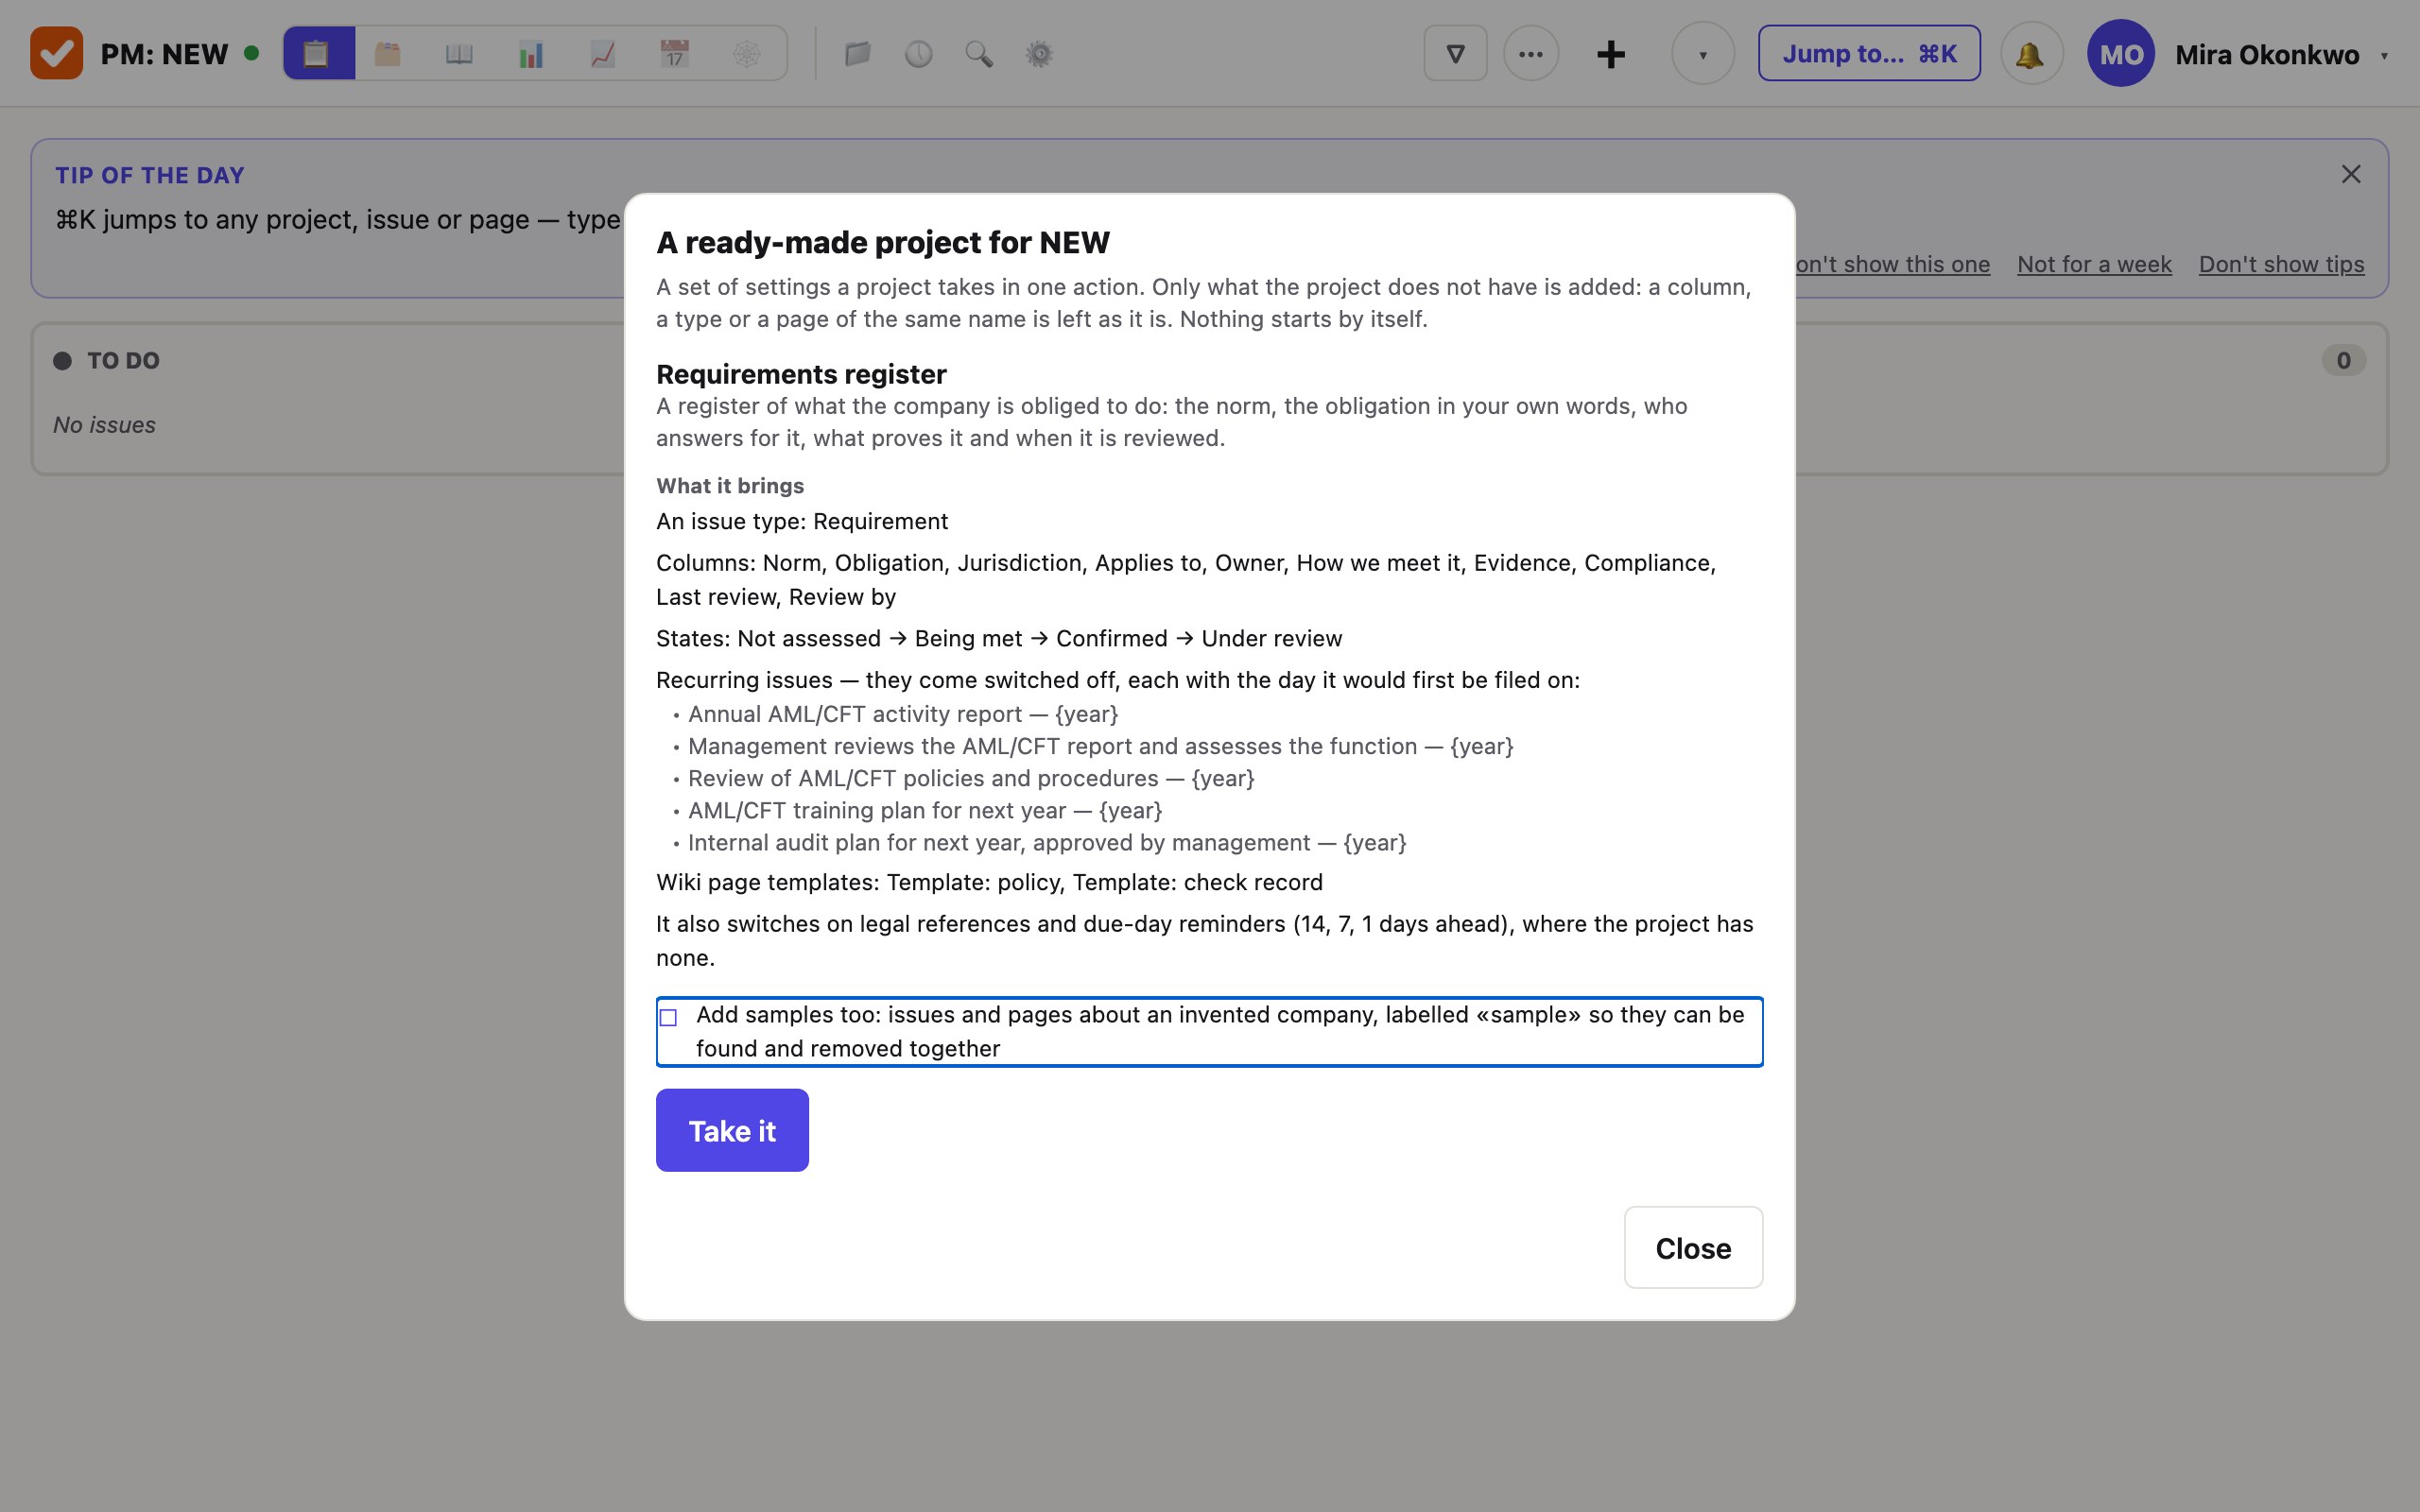
Task: Open the three-dots more options button
Action: [x=1531, y=54]
